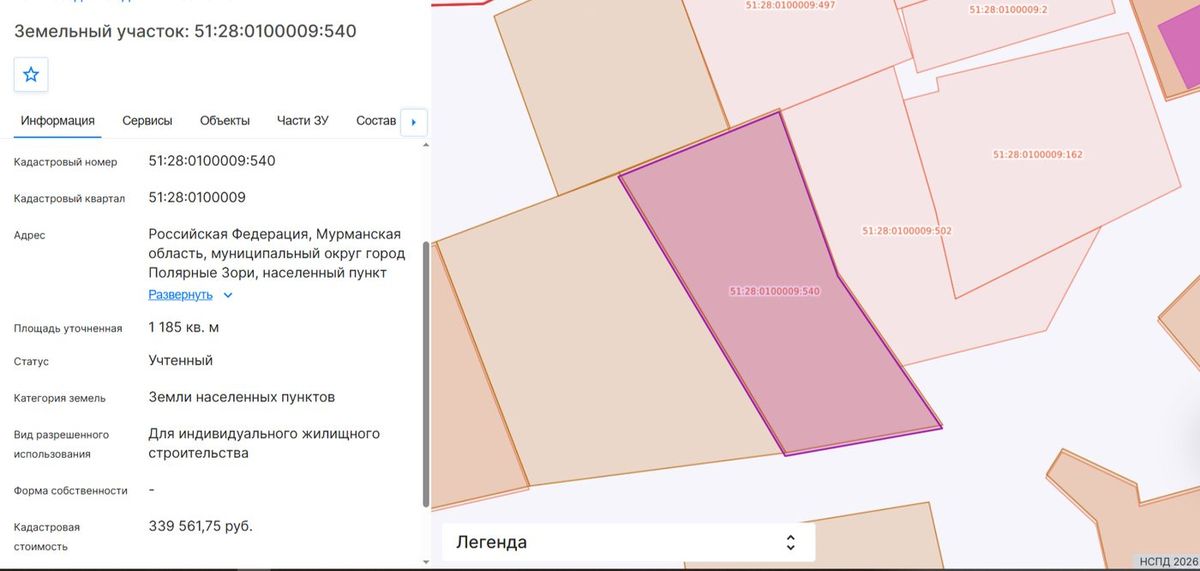This screenshot has height=571, width=1200.
Task: Select parcel 51:28:0100009:162 on map
Action: [1037, 155]
